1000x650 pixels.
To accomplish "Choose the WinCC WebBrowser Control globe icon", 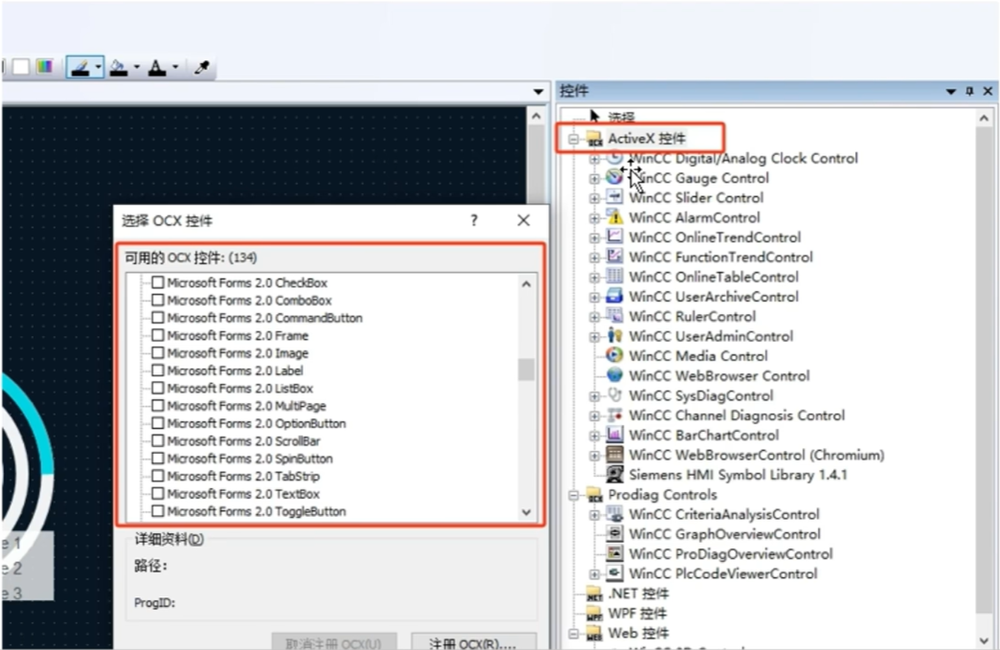I will (614, 376).
